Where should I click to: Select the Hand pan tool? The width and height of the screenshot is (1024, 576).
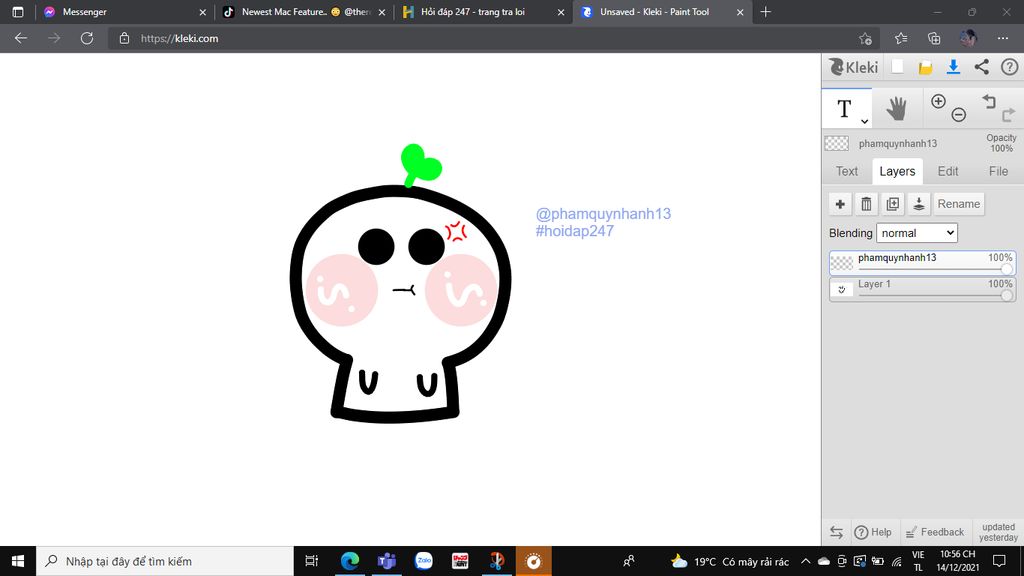(897, 108)
